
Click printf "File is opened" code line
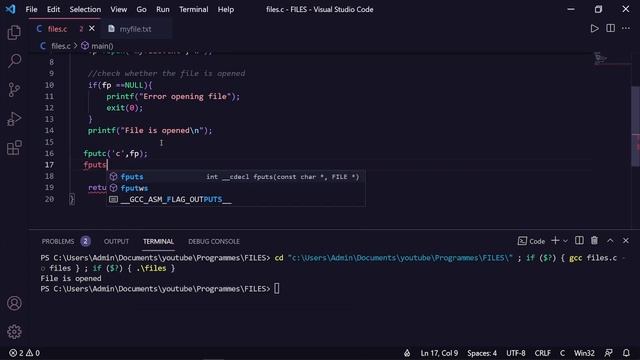(x=150, y=131)
